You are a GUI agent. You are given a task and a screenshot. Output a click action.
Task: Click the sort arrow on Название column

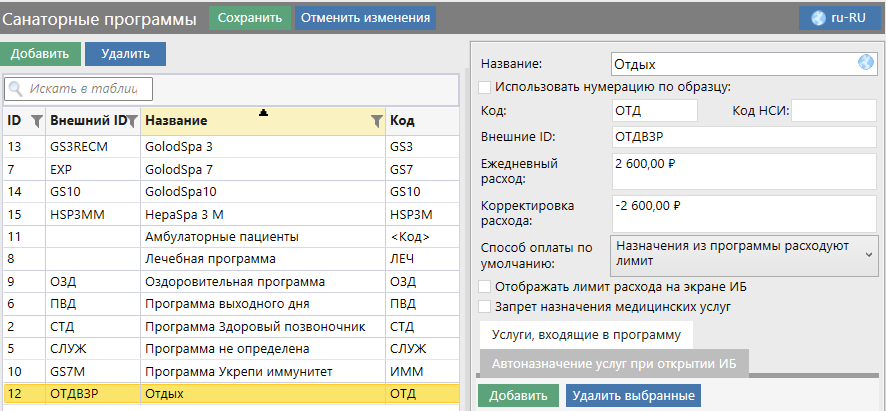pos(263,114)
